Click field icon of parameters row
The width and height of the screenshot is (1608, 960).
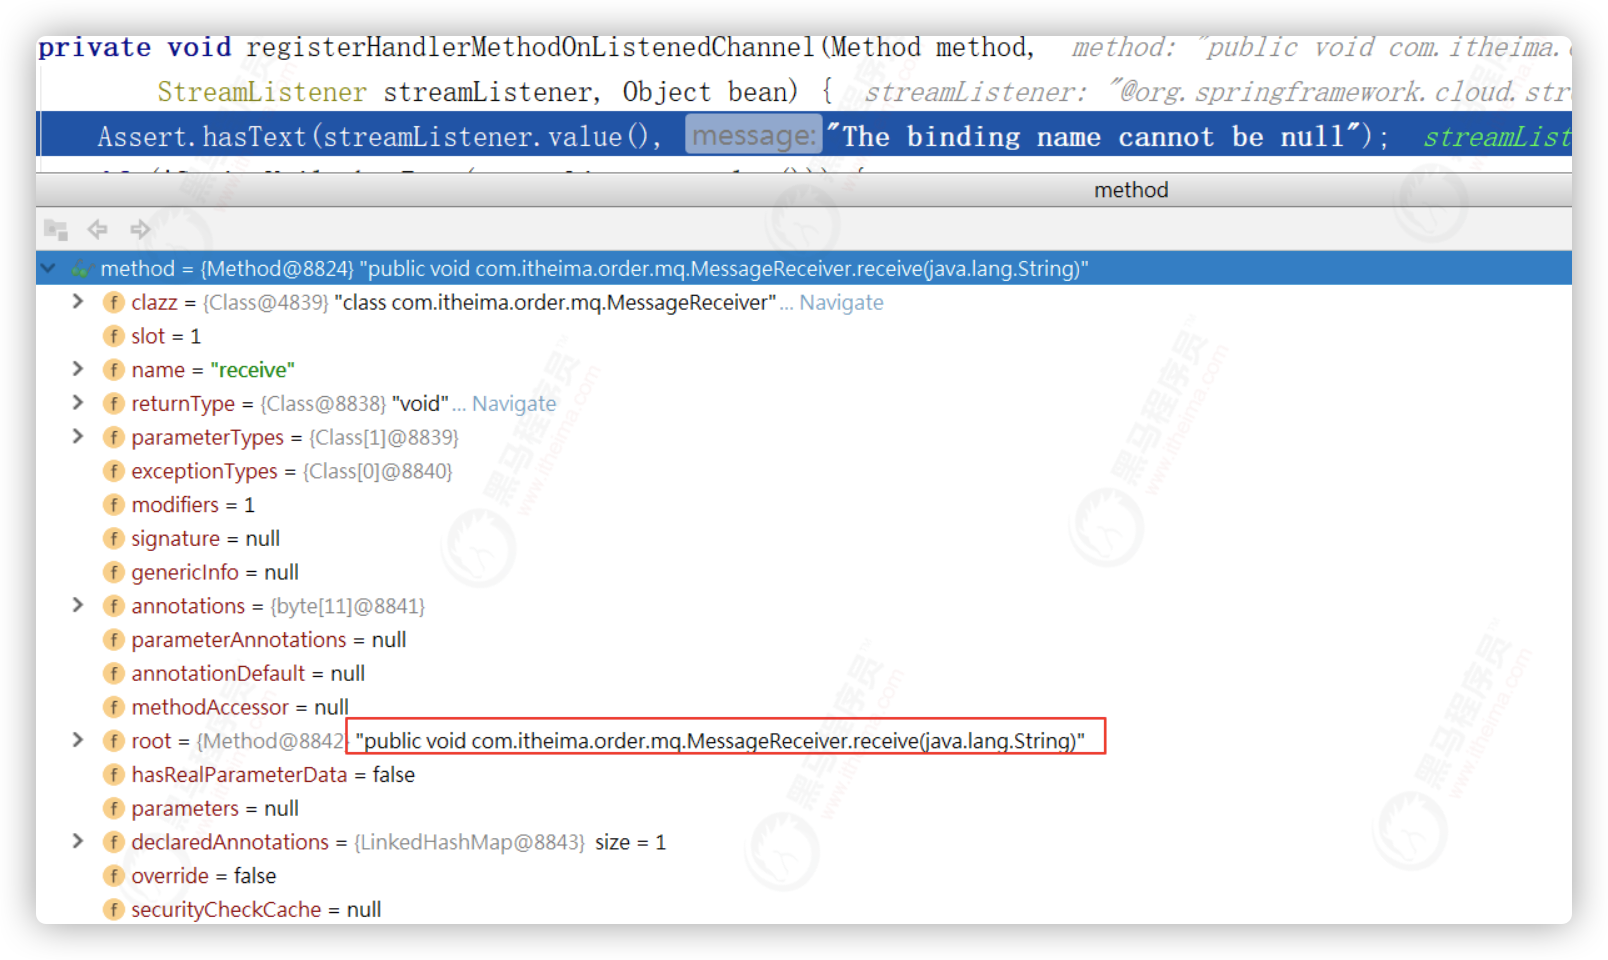point(114,808)
